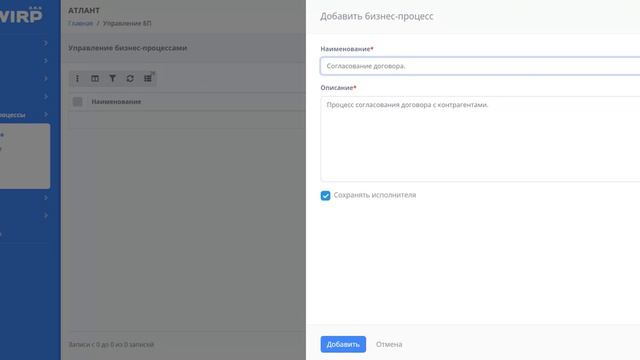This screenshot has height=360, width=640.
Task: Open the three-dot actions menu in toolbar
Action: pyautogui.click(x=77, y=78)
